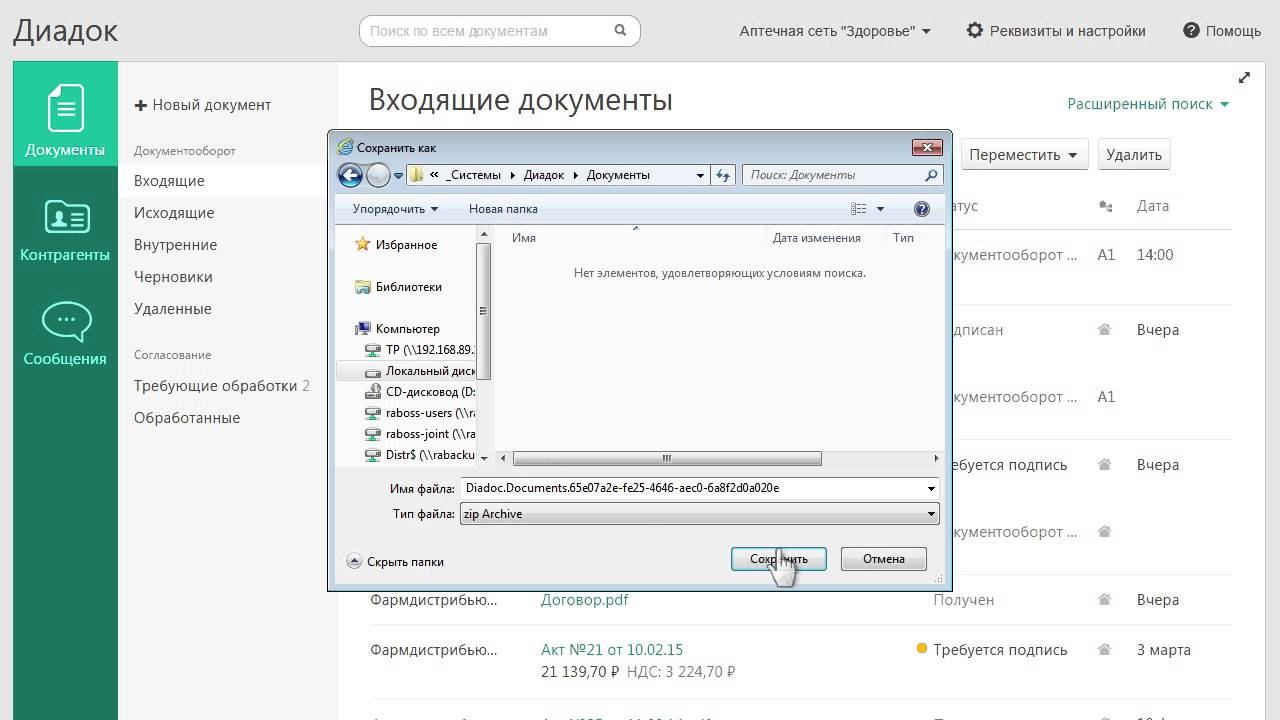Click the Диадок segment in the address path

coord(545,175)
